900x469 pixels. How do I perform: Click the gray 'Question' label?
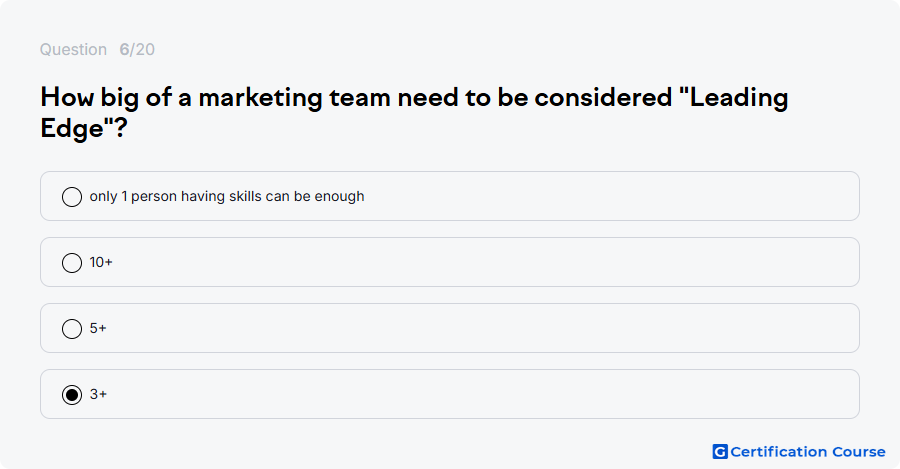tap(73, 49)
